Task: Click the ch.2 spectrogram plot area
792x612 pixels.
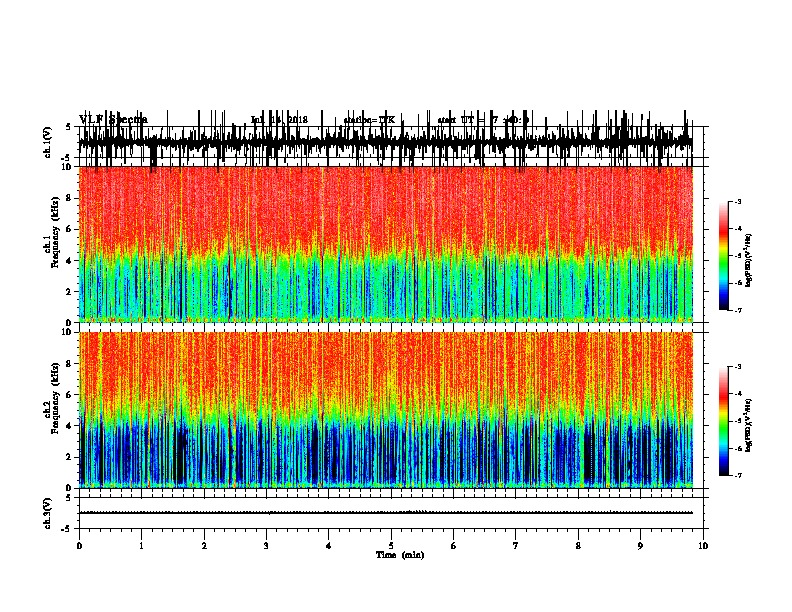Action: tap(386, 410)
